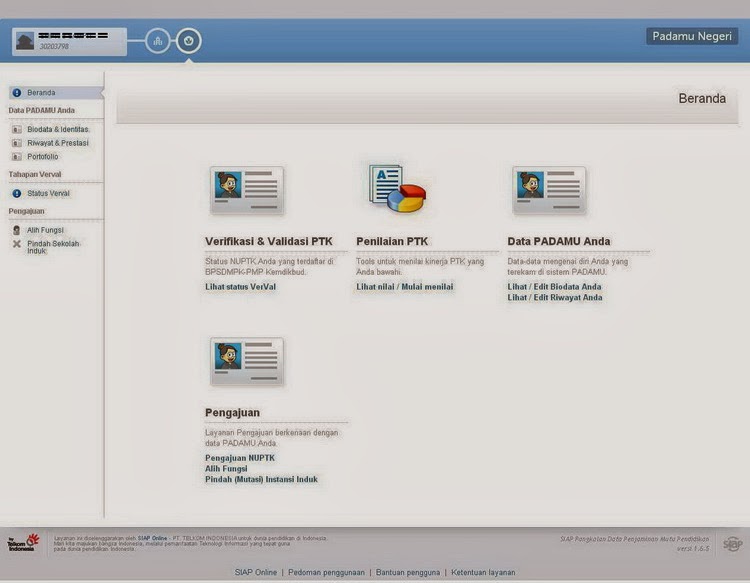Click the SIAP logo in footer corner
The height and width of the screenshot is (583, 750).
732,544
